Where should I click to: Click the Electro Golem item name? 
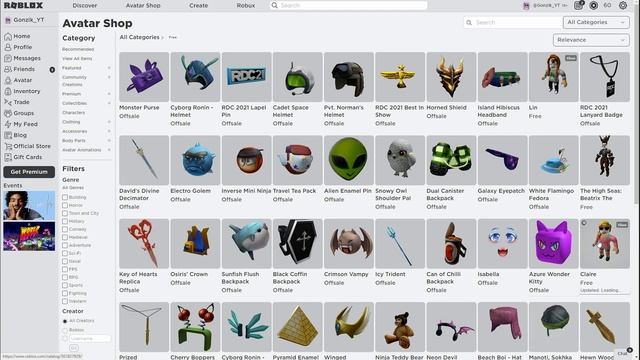point(191,191)
